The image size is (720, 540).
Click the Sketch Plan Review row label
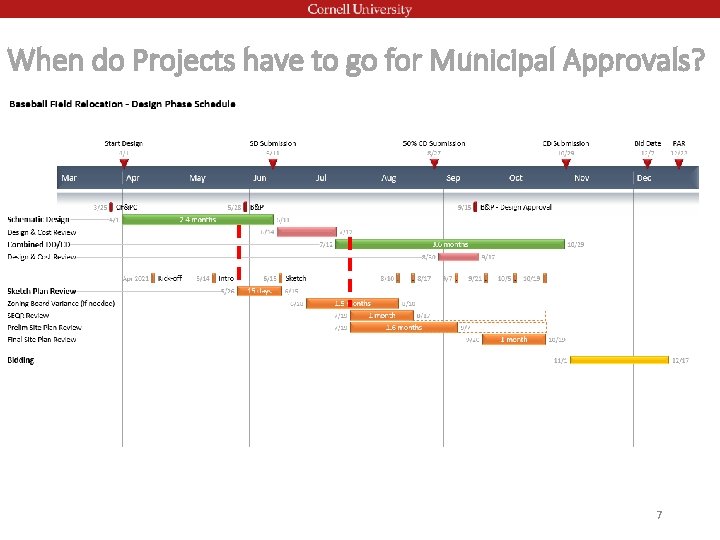42,291
